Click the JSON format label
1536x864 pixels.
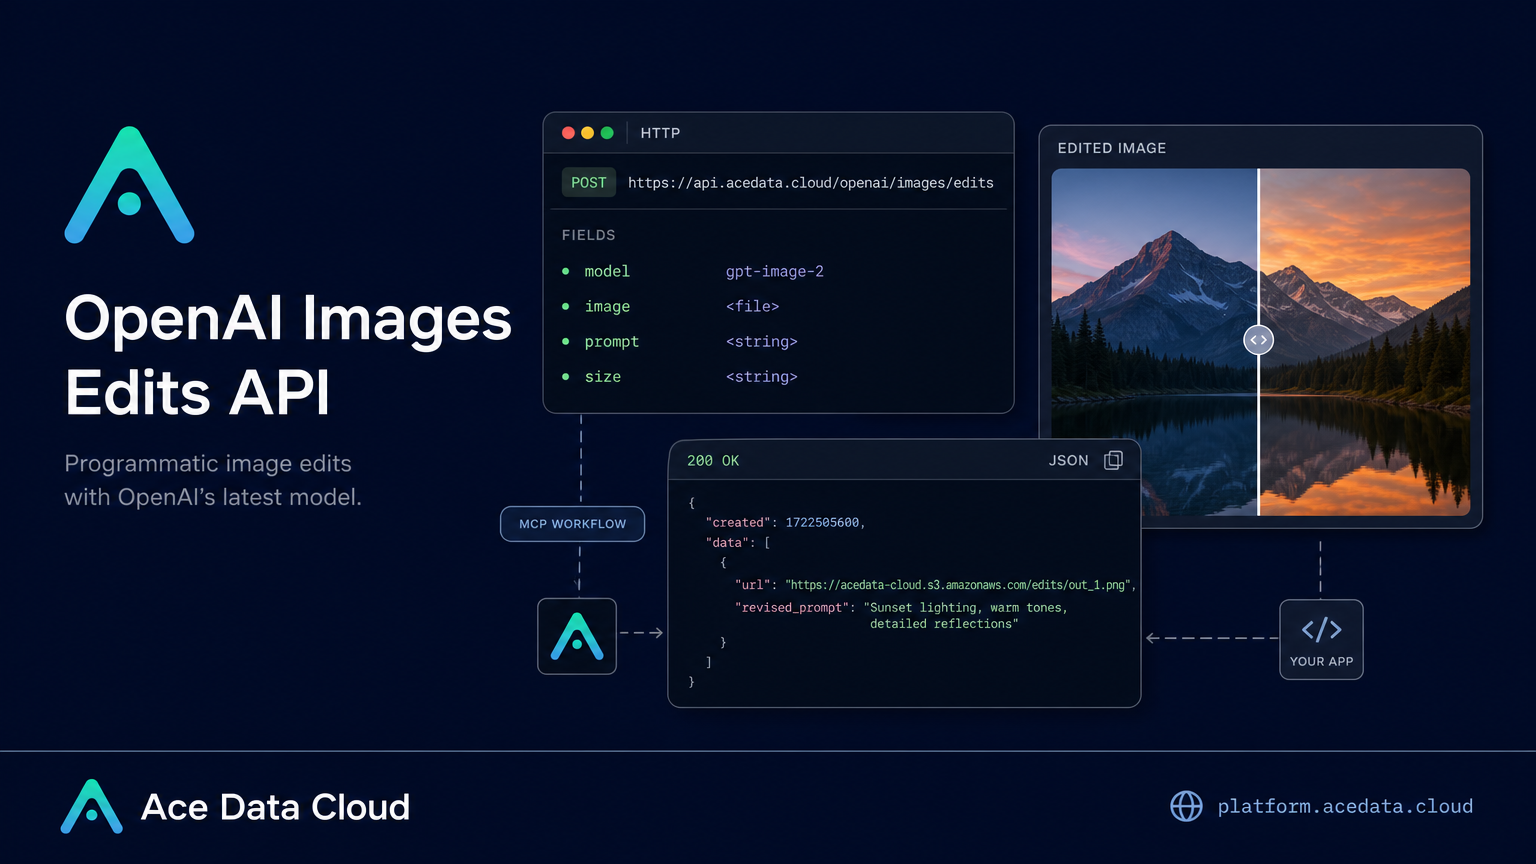[x=1068, y=460]
